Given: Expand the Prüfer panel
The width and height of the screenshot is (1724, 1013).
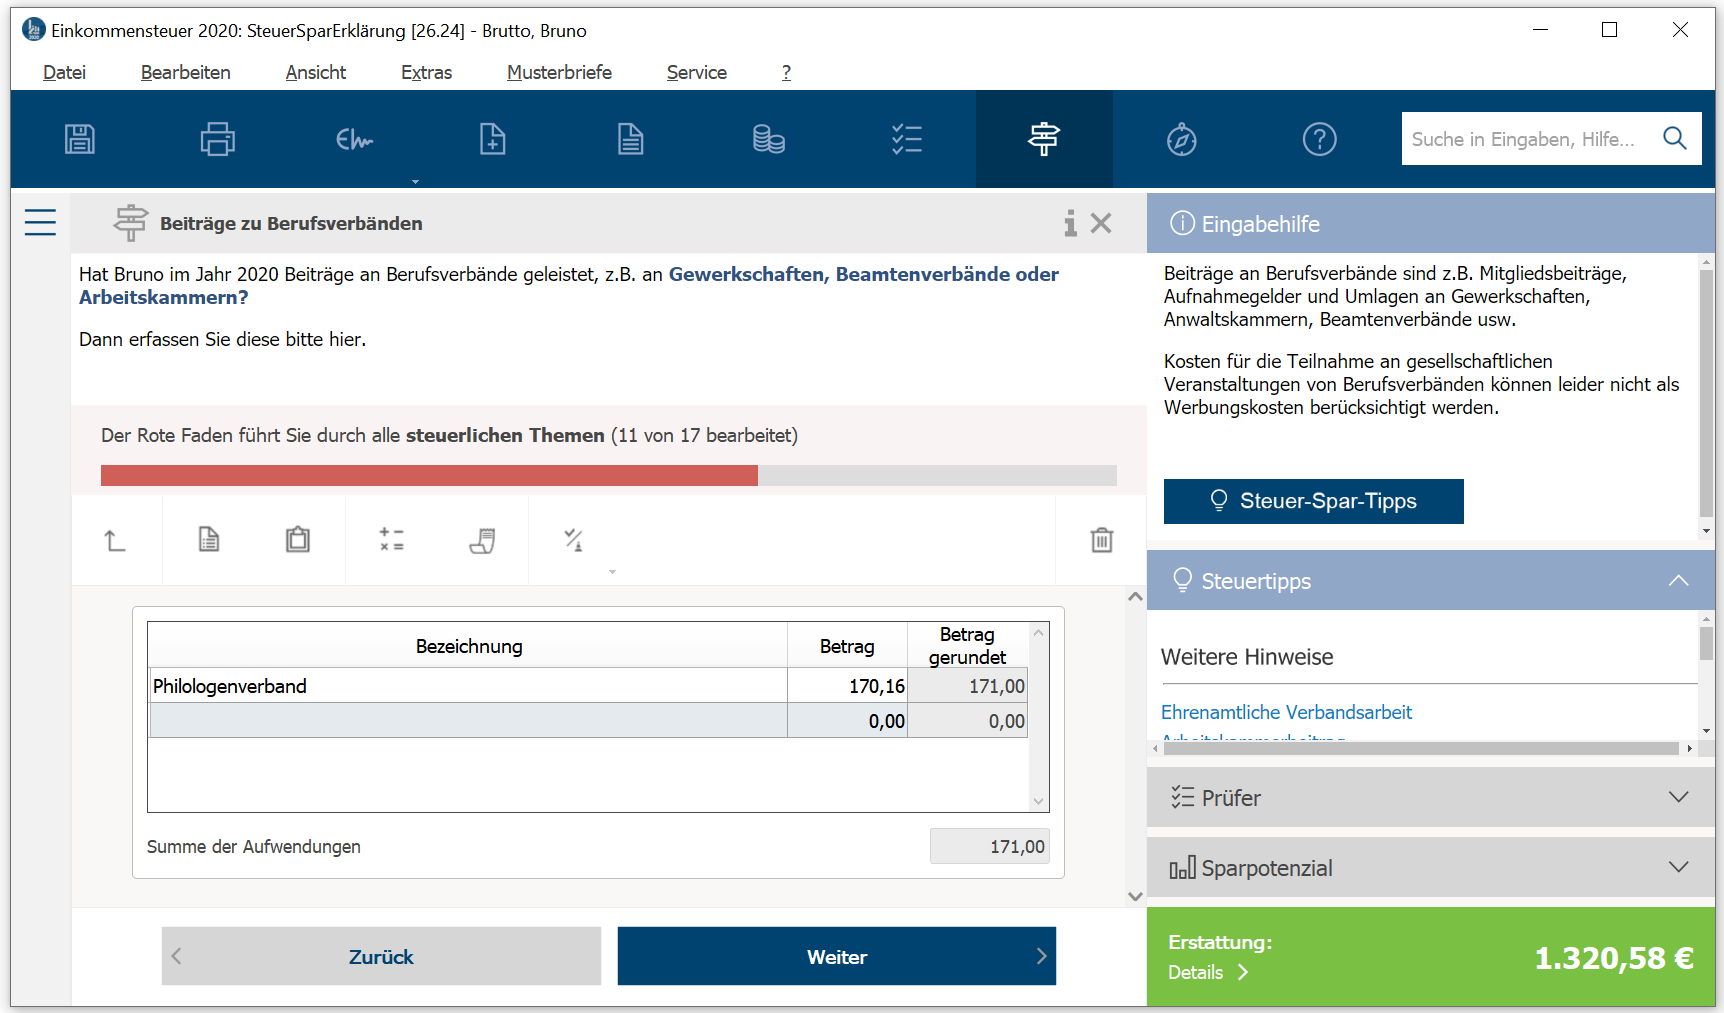Looking at the screenshot, I should click(x=1430, y=797).
